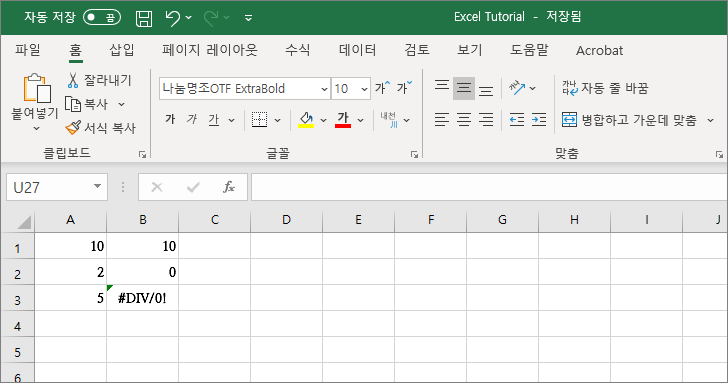Open the Name Box dropdown arrow
728x383 pixels.
(x=98, y=187)
